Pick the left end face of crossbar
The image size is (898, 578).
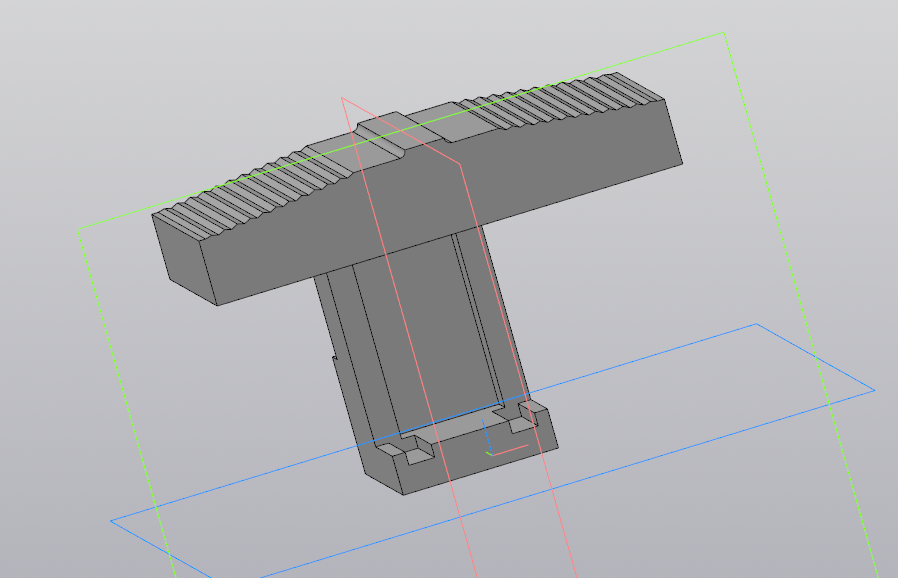pyautogui.click(x=184, y=259)
